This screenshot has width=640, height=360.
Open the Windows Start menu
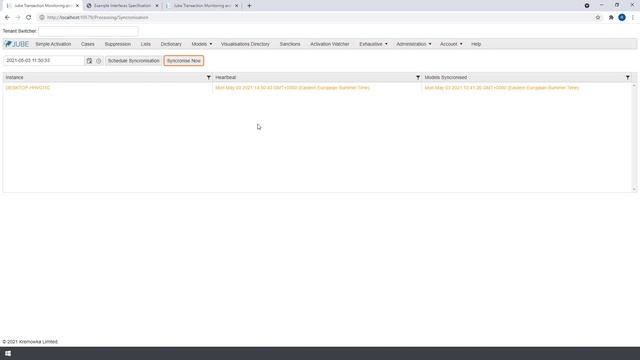[8, 353]
